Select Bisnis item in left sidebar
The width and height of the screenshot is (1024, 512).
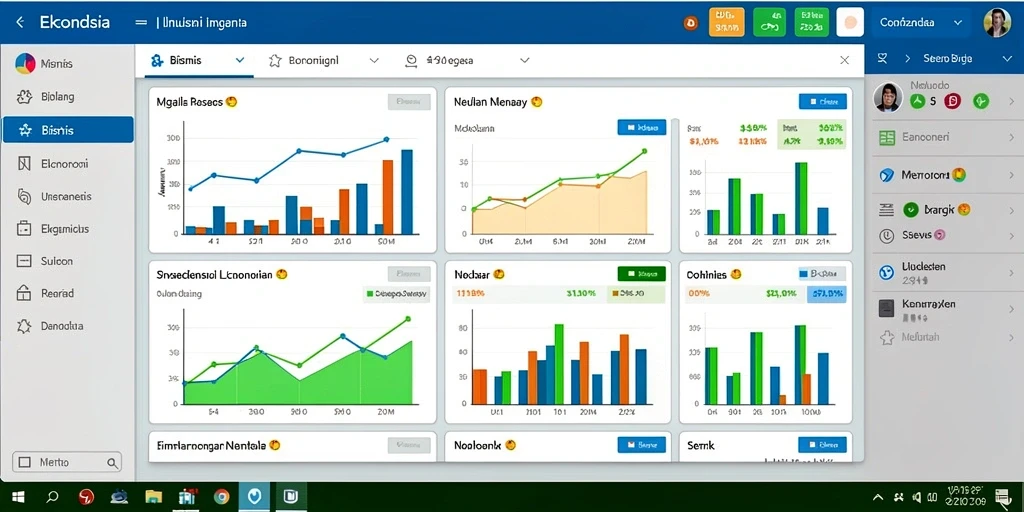coord(68,130)
